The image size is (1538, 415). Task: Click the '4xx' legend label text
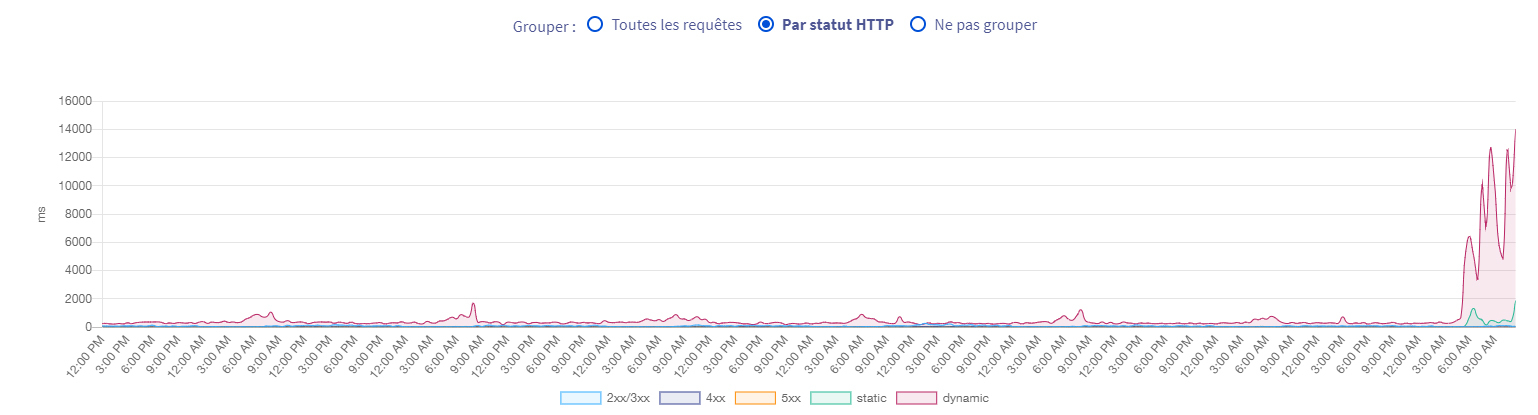click(x=715, y=398)
